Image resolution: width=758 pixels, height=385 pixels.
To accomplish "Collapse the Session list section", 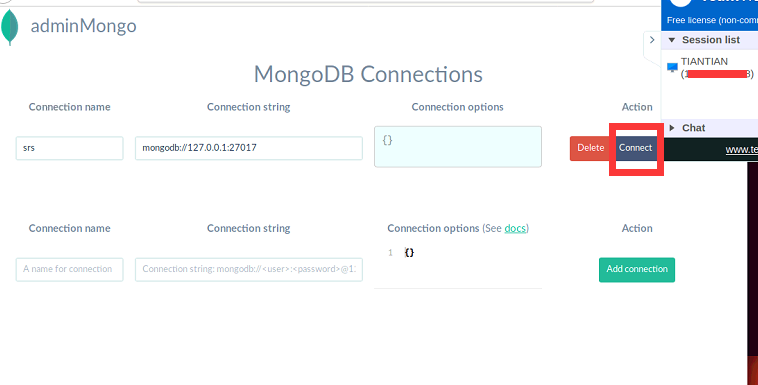I will pyautogui.click(x=671, y=40).
